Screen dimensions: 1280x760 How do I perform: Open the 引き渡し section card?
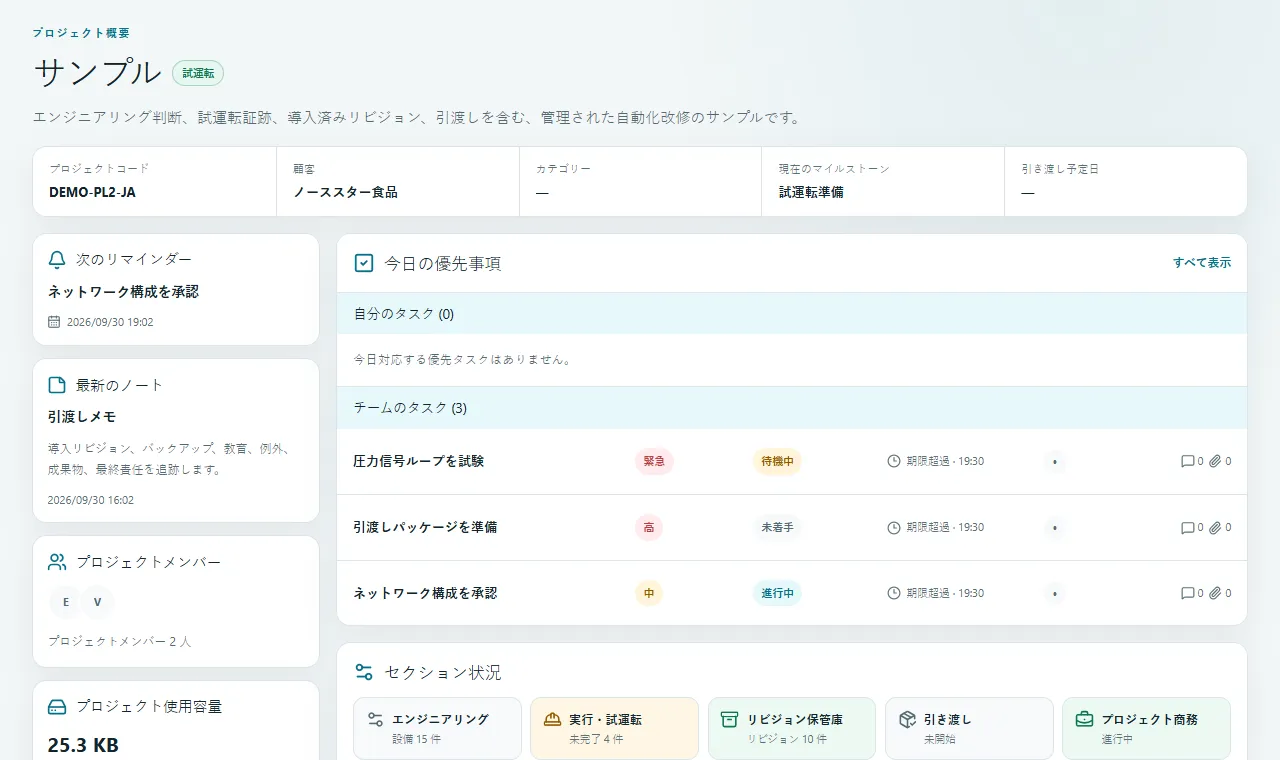pos(969,728)
